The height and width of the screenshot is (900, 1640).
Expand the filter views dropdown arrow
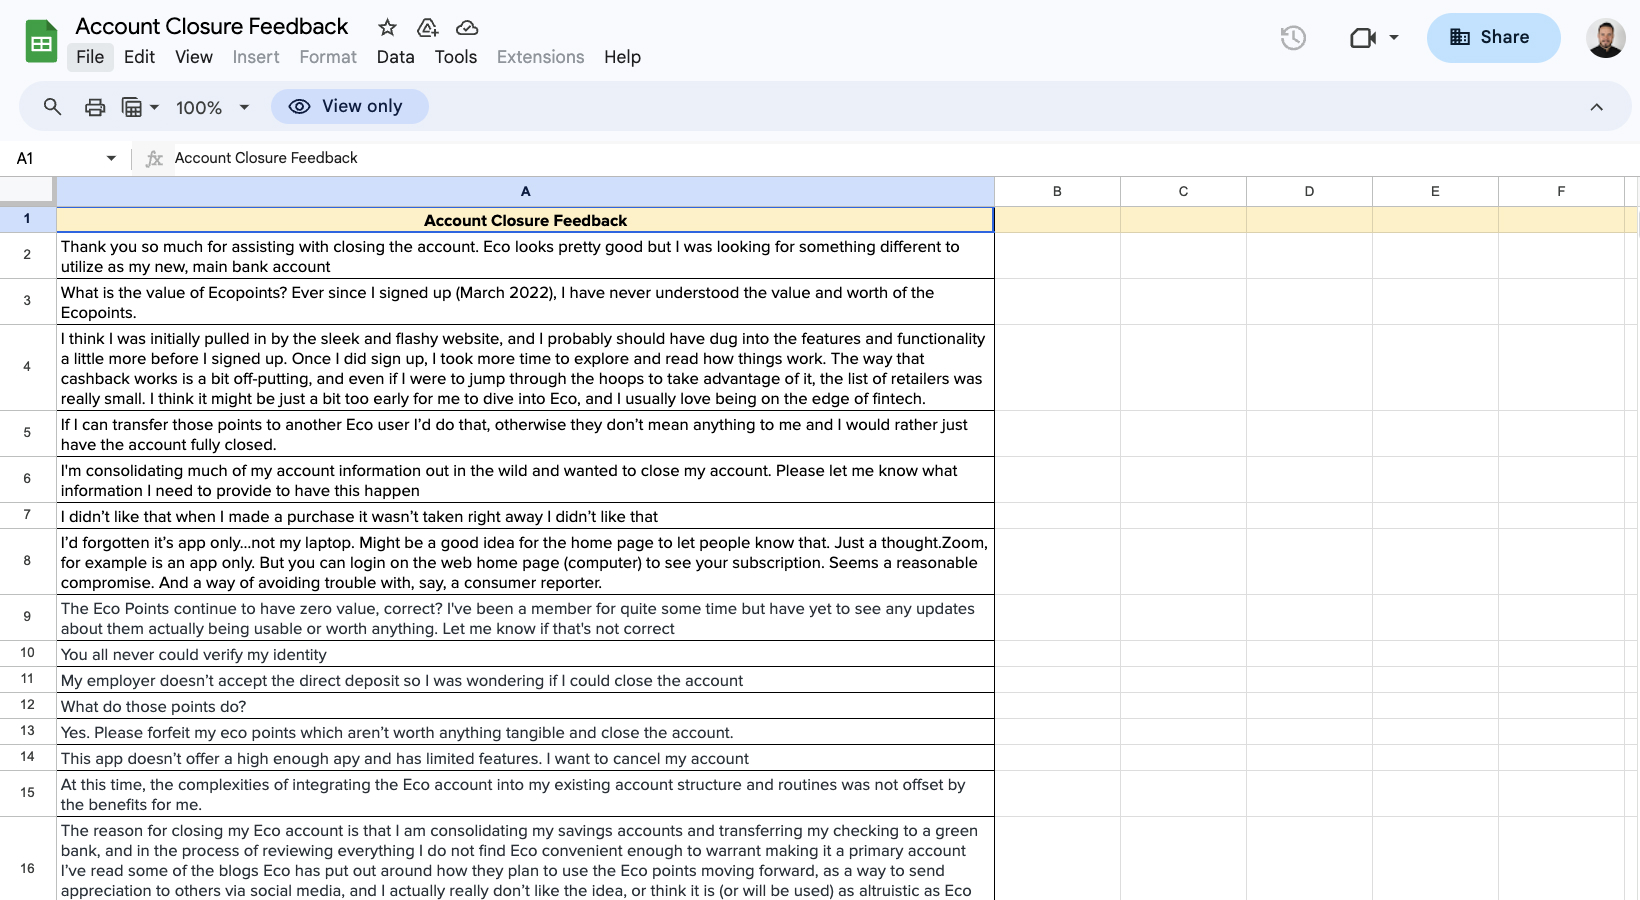154,107
